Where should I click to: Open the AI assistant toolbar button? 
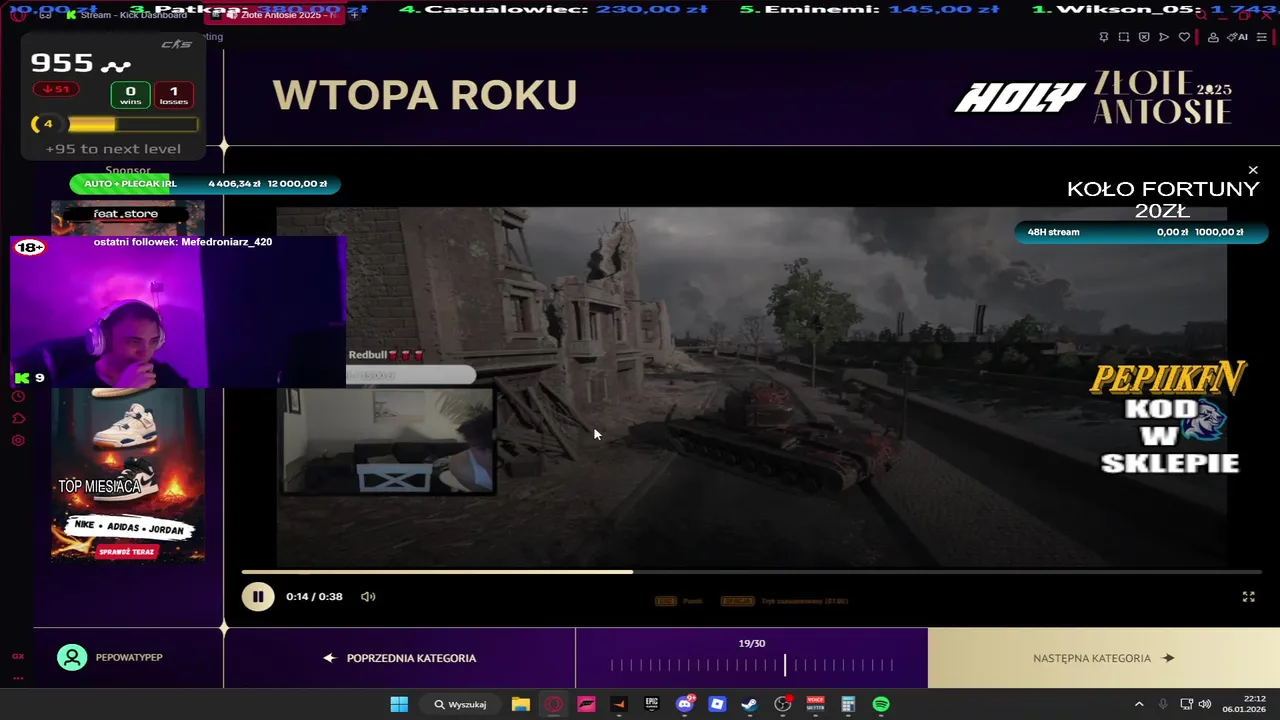(x=1238, y=37)
